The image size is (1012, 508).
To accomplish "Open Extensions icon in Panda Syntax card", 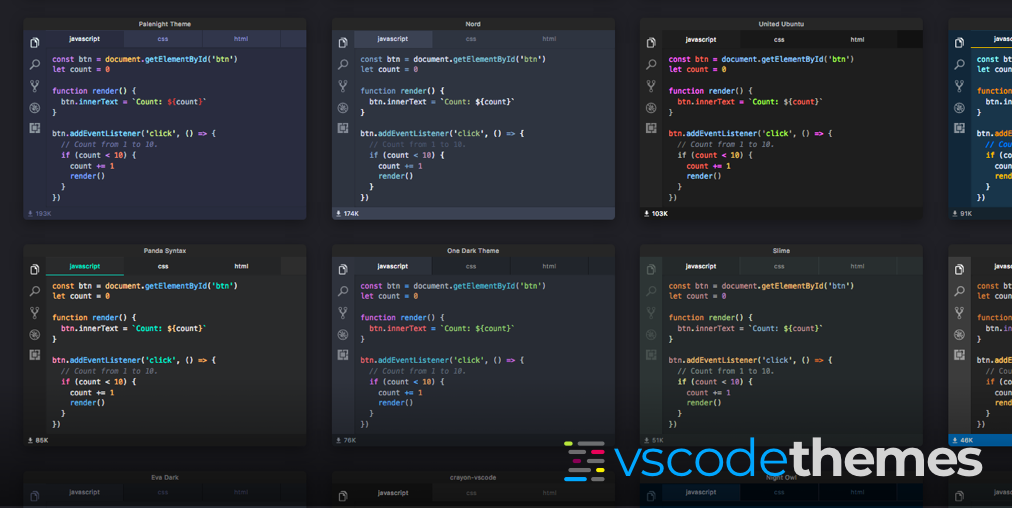I will [x=35, y=354].
